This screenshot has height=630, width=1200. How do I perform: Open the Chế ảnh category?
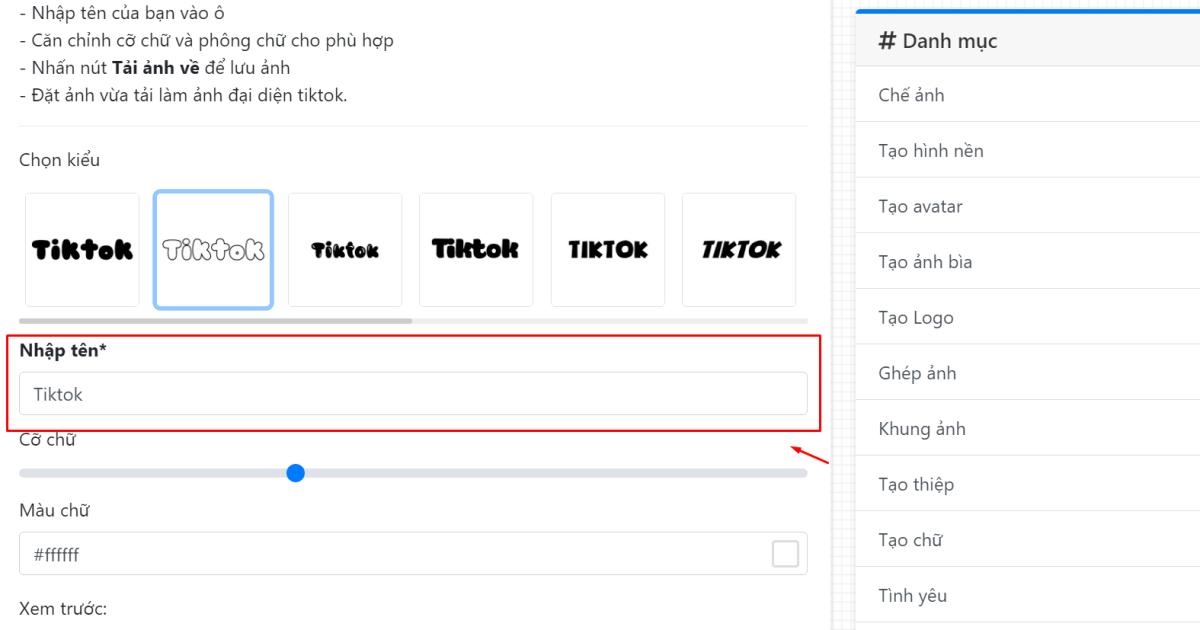tap(911, 96)
